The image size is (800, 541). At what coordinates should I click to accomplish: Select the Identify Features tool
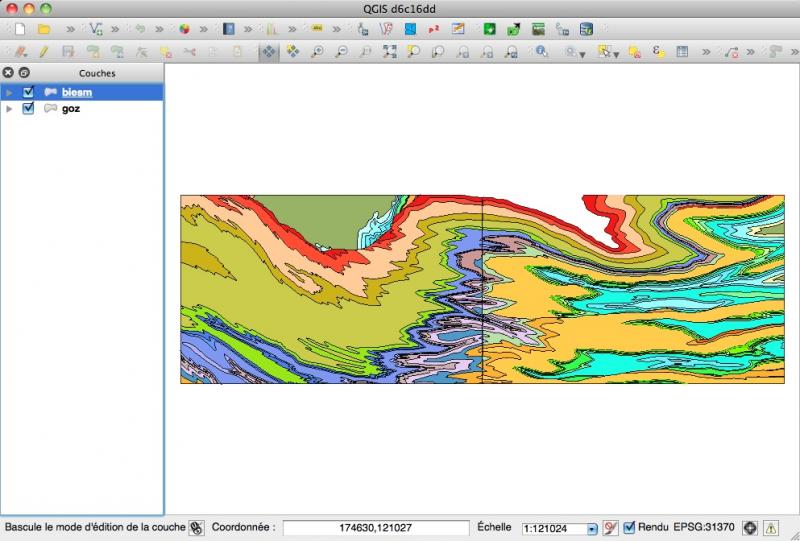click(x=540, y=51)
